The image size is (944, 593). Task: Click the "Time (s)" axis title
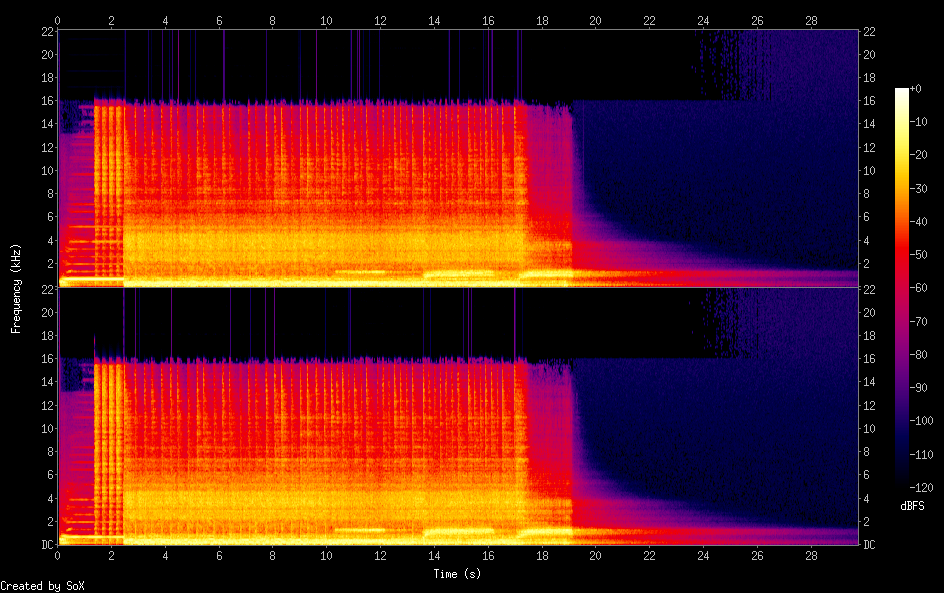tap(457, 574)
